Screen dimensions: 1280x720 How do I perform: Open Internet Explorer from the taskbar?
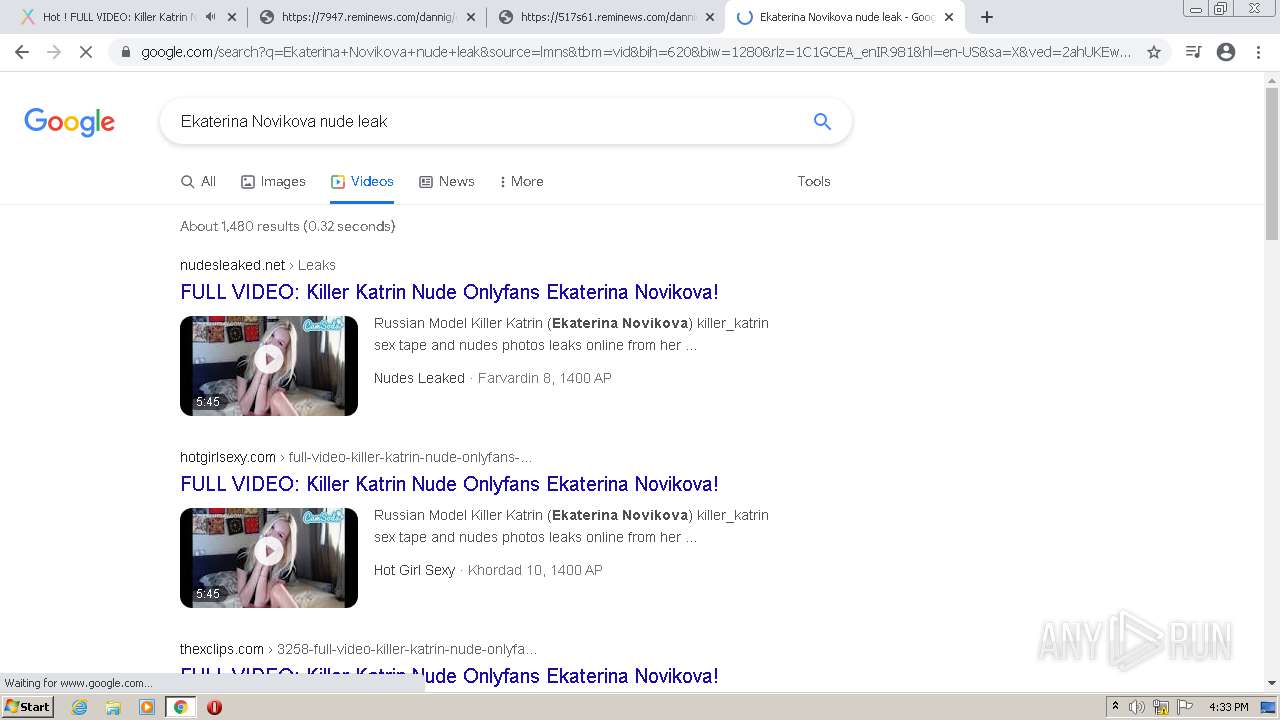80,707
